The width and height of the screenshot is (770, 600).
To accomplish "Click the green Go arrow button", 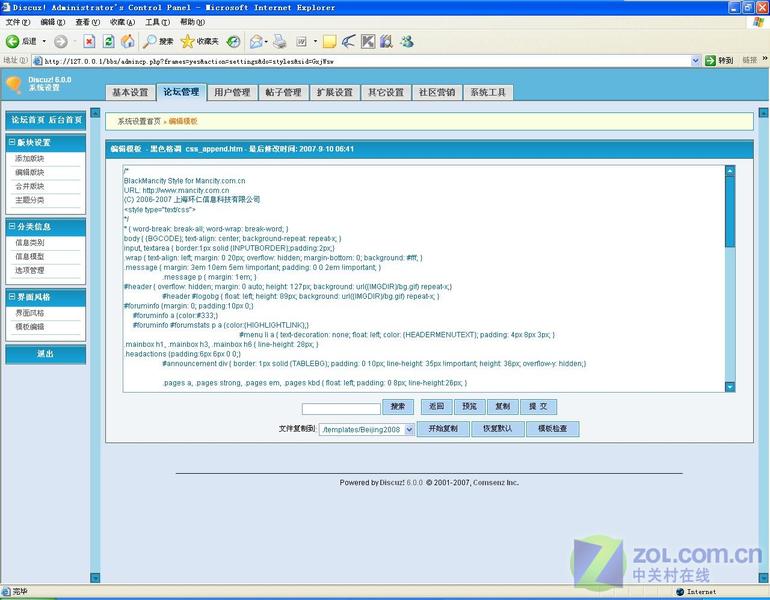I will coord(710,60).
